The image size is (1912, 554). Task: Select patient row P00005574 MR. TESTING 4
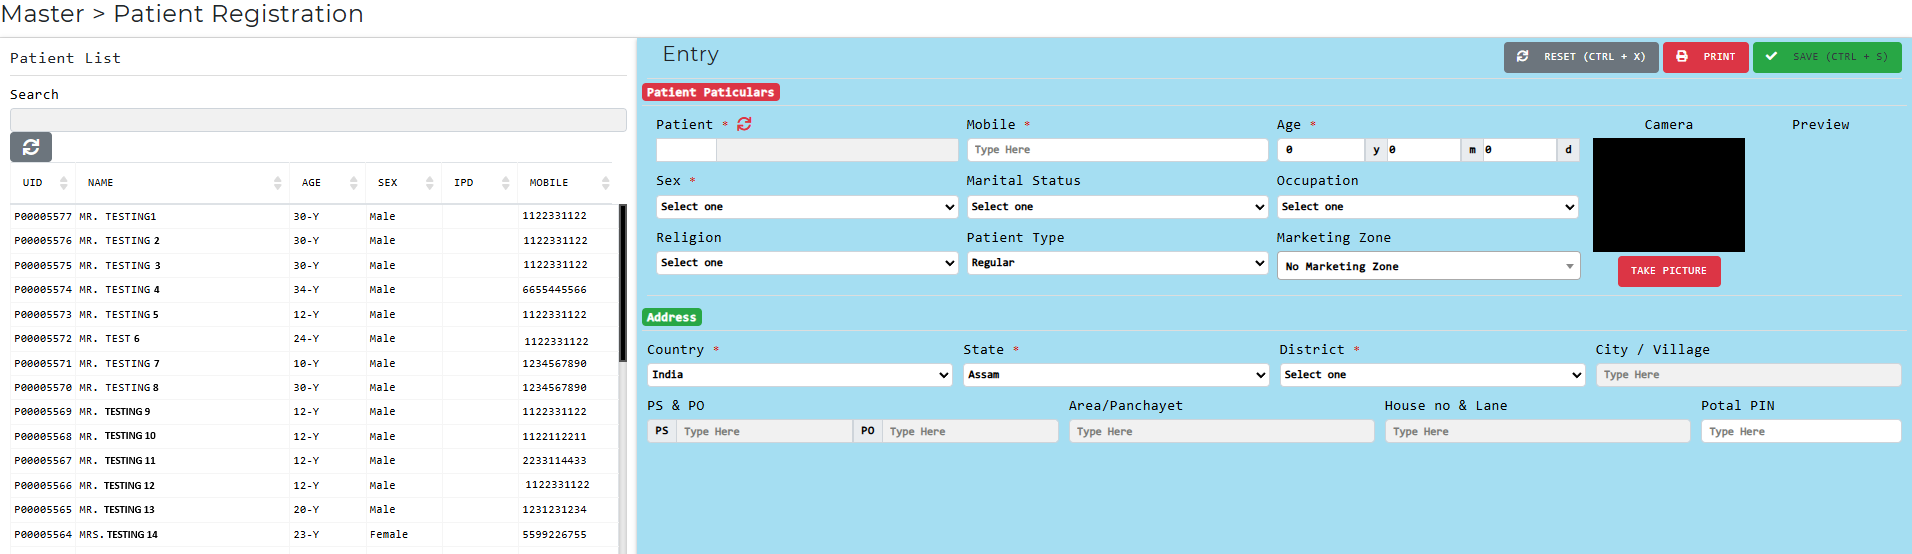(x=312, y=290)
